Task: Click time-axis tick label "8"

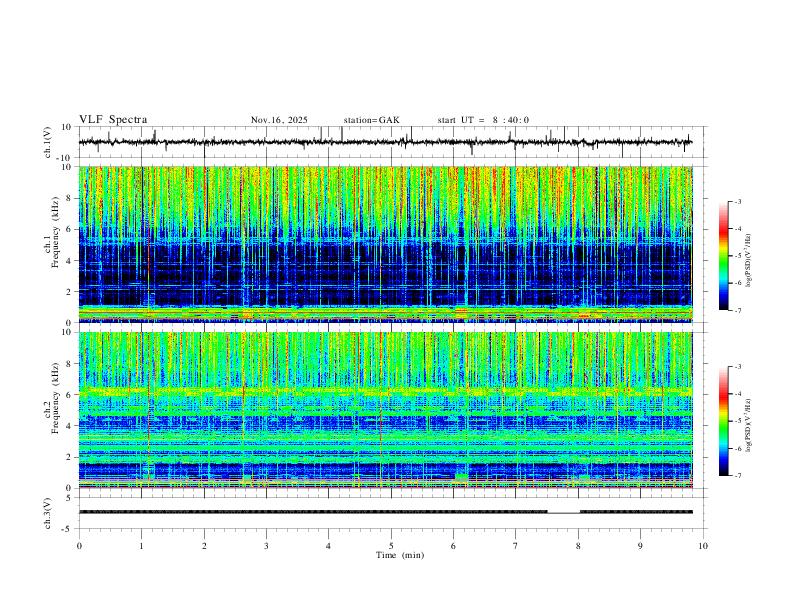Action: [x=578, y=546]
